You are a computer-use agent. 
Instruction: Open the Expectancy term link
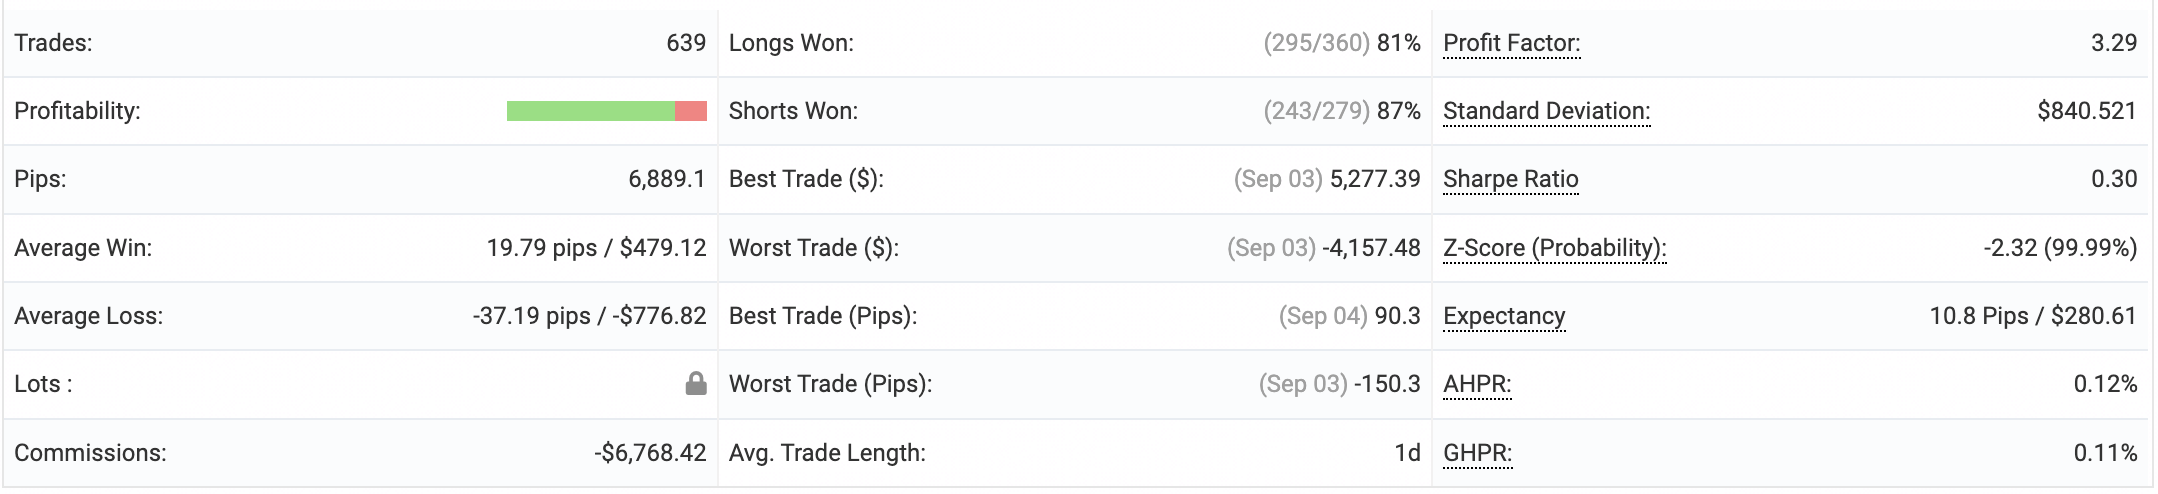[1504, 316]
